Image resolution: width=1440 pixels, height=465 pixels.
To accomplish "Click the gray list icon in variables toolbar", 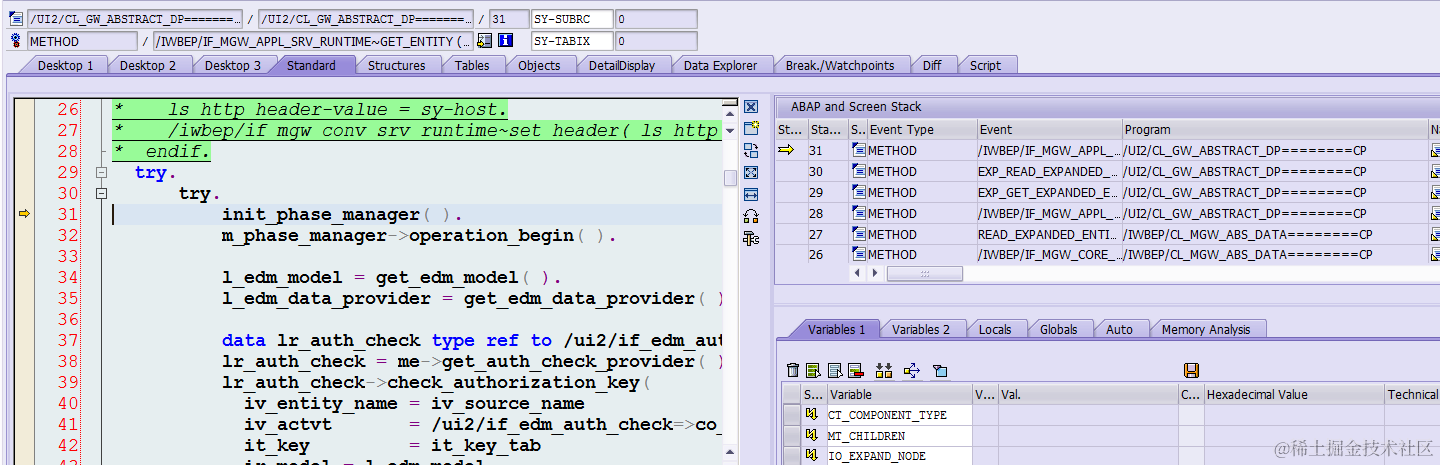I will pos(835,371).
